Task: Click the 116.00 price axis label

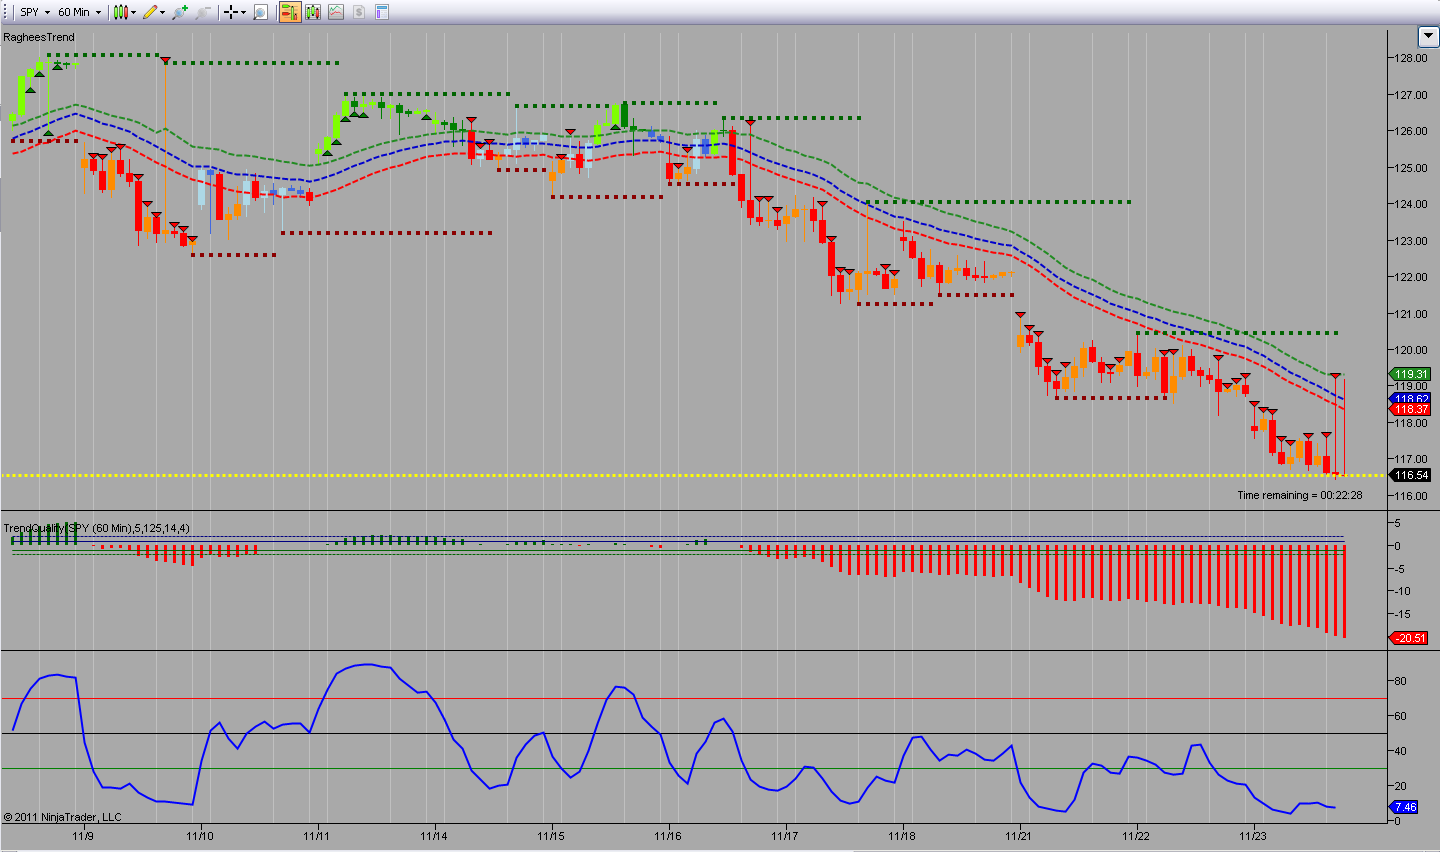Action: click(x=1411, y=496)
